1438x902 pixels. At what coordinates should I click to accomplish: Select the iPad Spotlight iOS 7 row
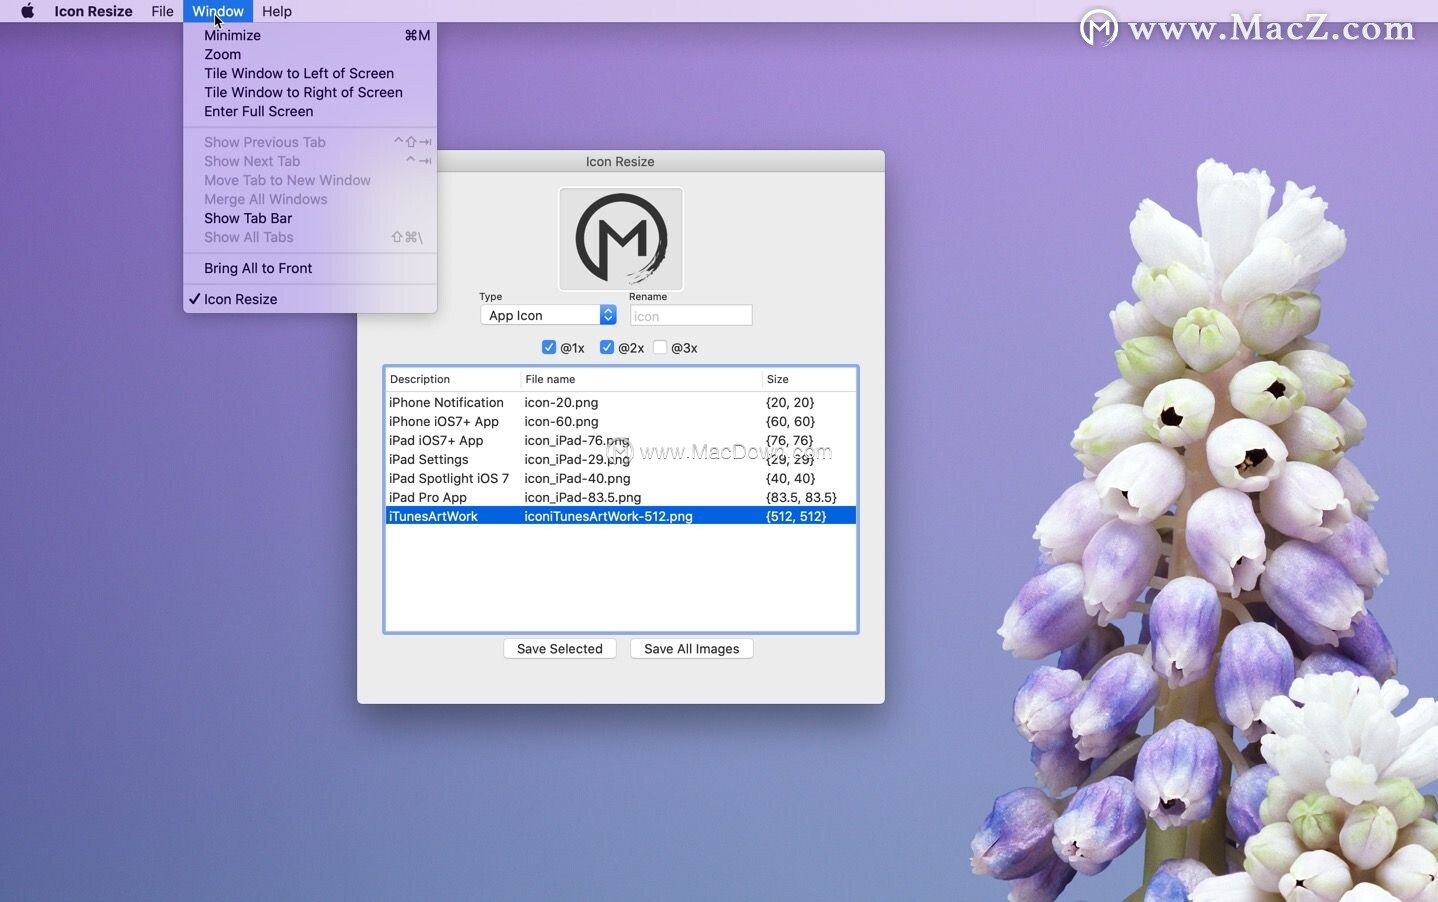click(620, 478)
